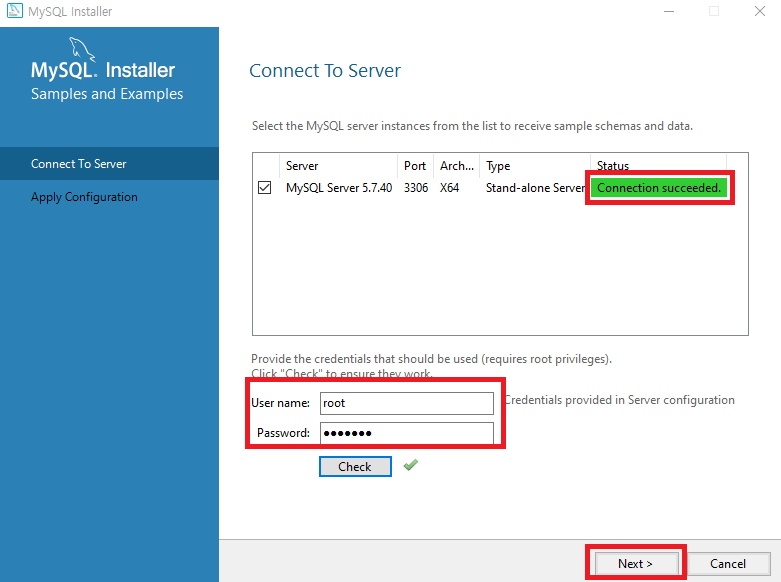
Task: Click the MySQL dolphin logo
Action: pyautogui.click(x=82, y=49)
